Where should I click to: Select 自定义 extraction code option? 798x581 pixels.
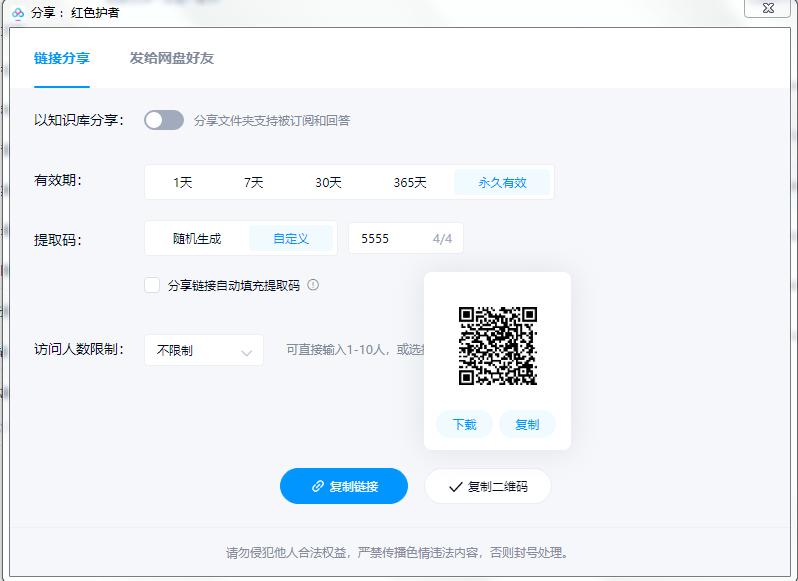pos(291,238)
